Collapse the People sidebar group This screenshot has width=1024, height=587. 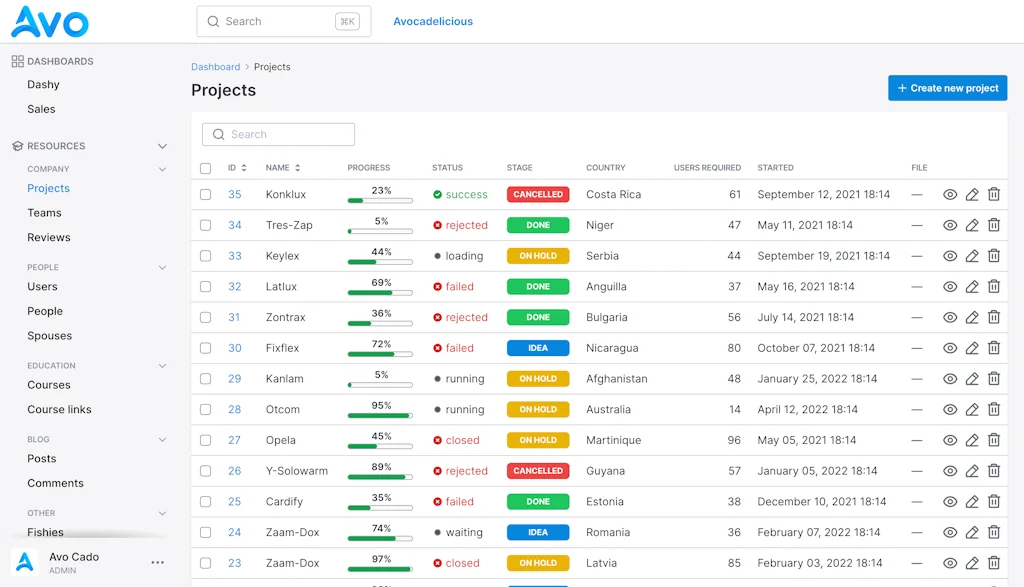[162, 267]
